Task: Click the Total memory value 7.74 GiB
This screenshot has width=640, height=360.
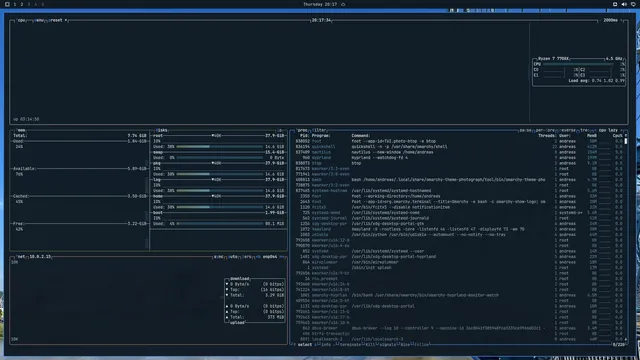Action: [137, 136]
